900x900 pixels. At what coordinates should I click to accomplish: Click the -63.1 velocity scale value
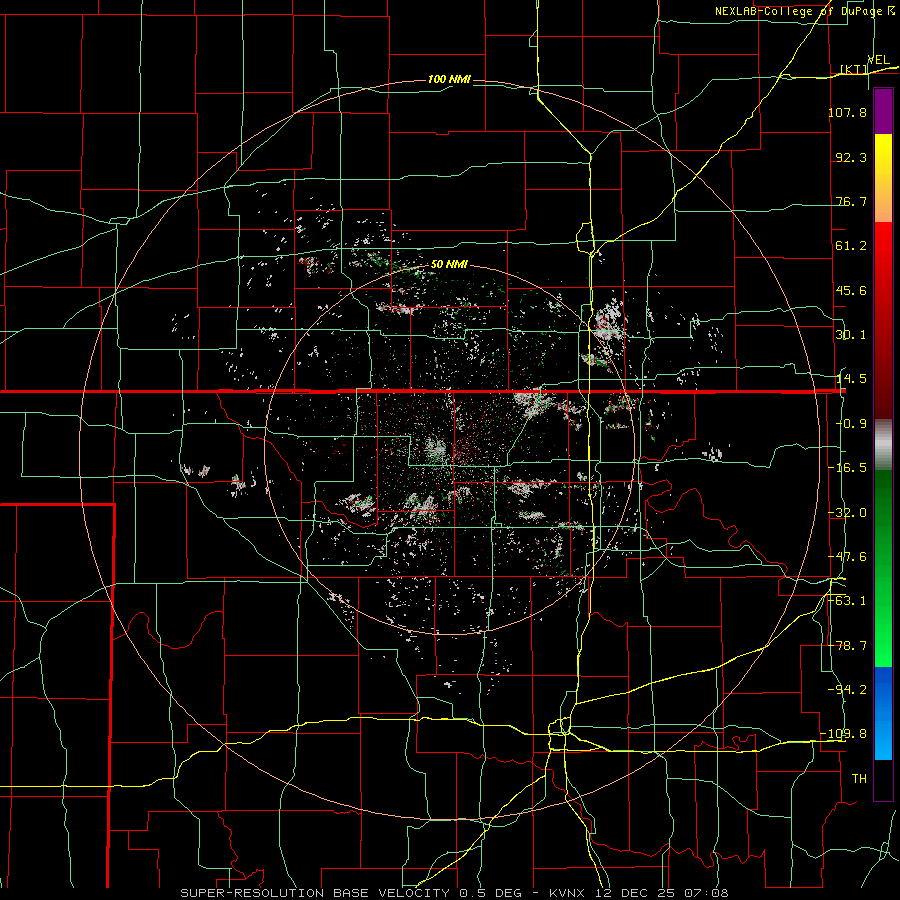tap(848, 600)
